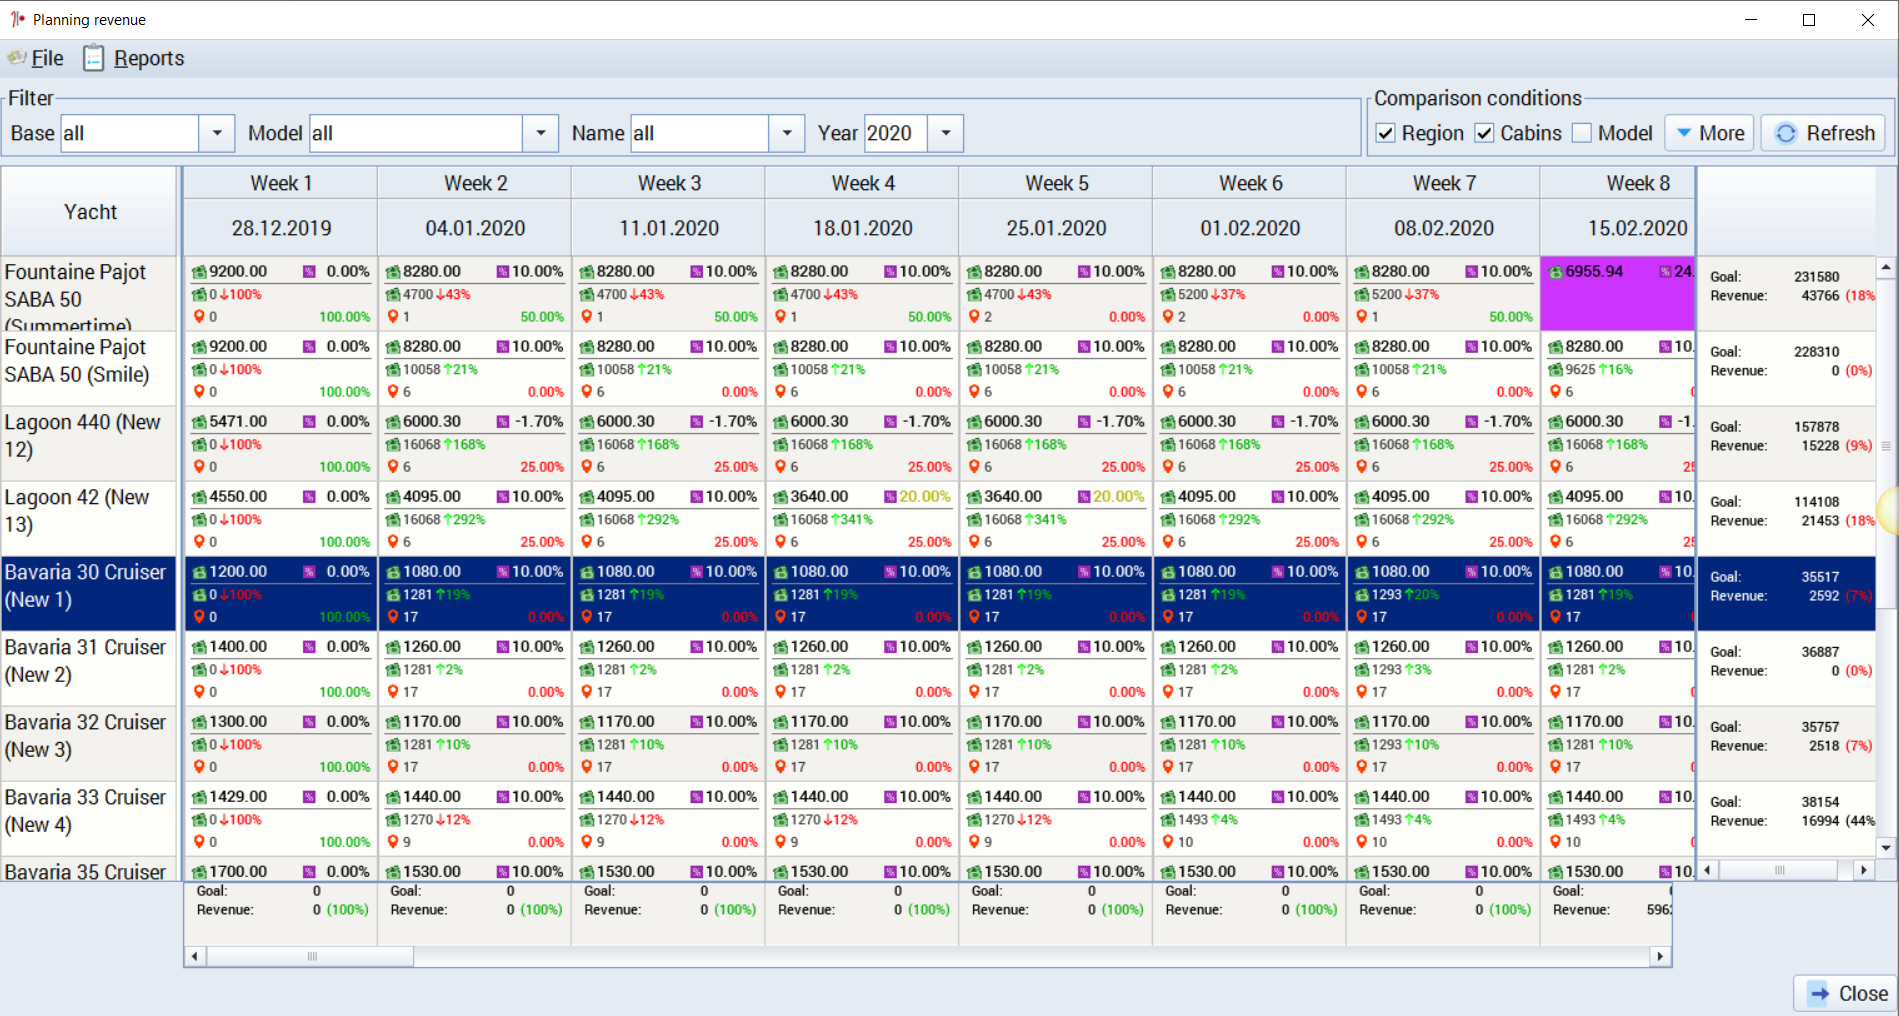The width and height of the screenshot is (1899, 1016).
Task: Click the Yacht column header
Action: (90, 211)
